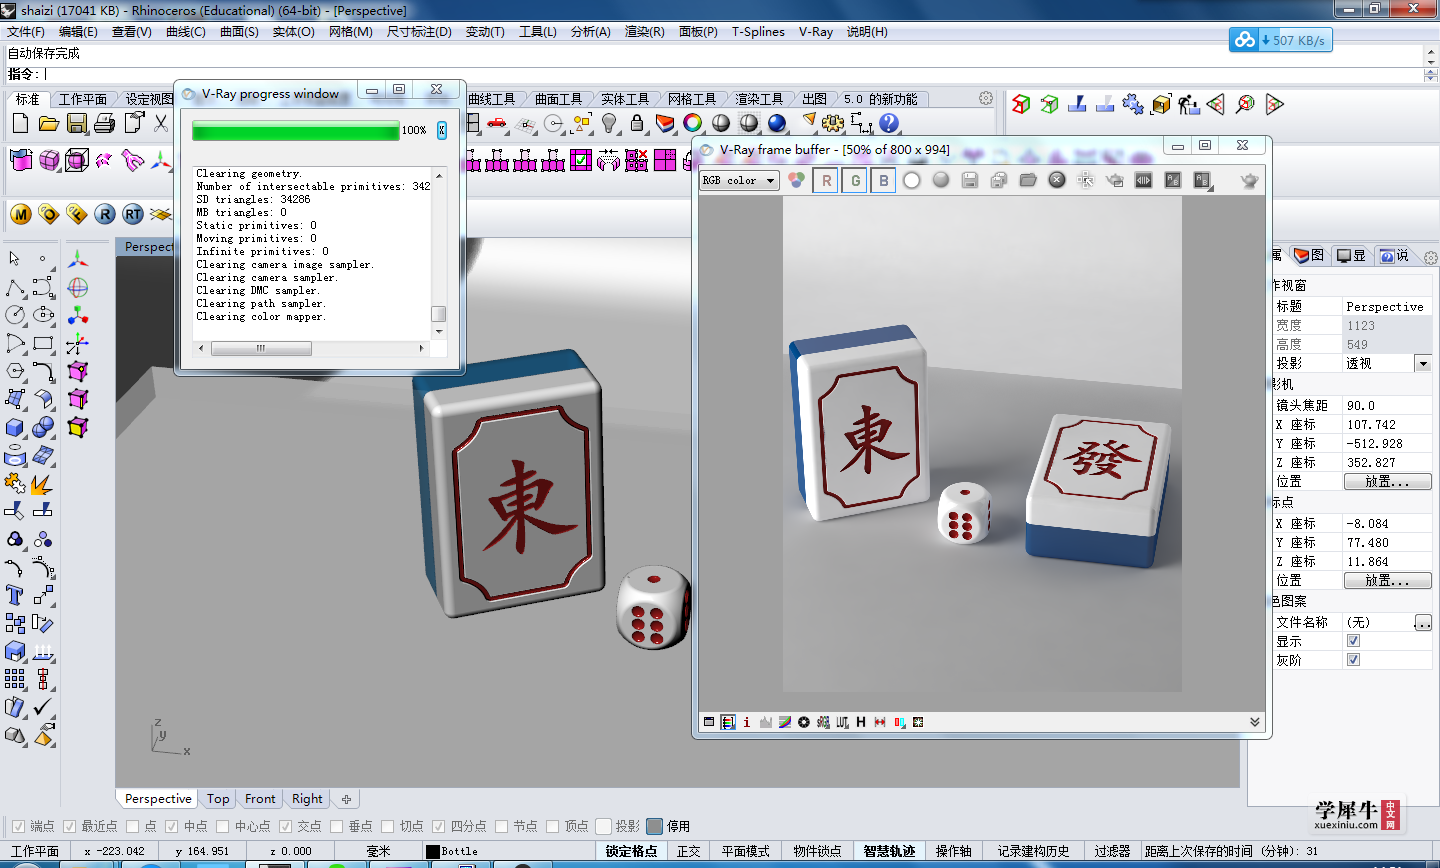
Task: Open the 渲染(R) render menu
Action: point(644,32)
